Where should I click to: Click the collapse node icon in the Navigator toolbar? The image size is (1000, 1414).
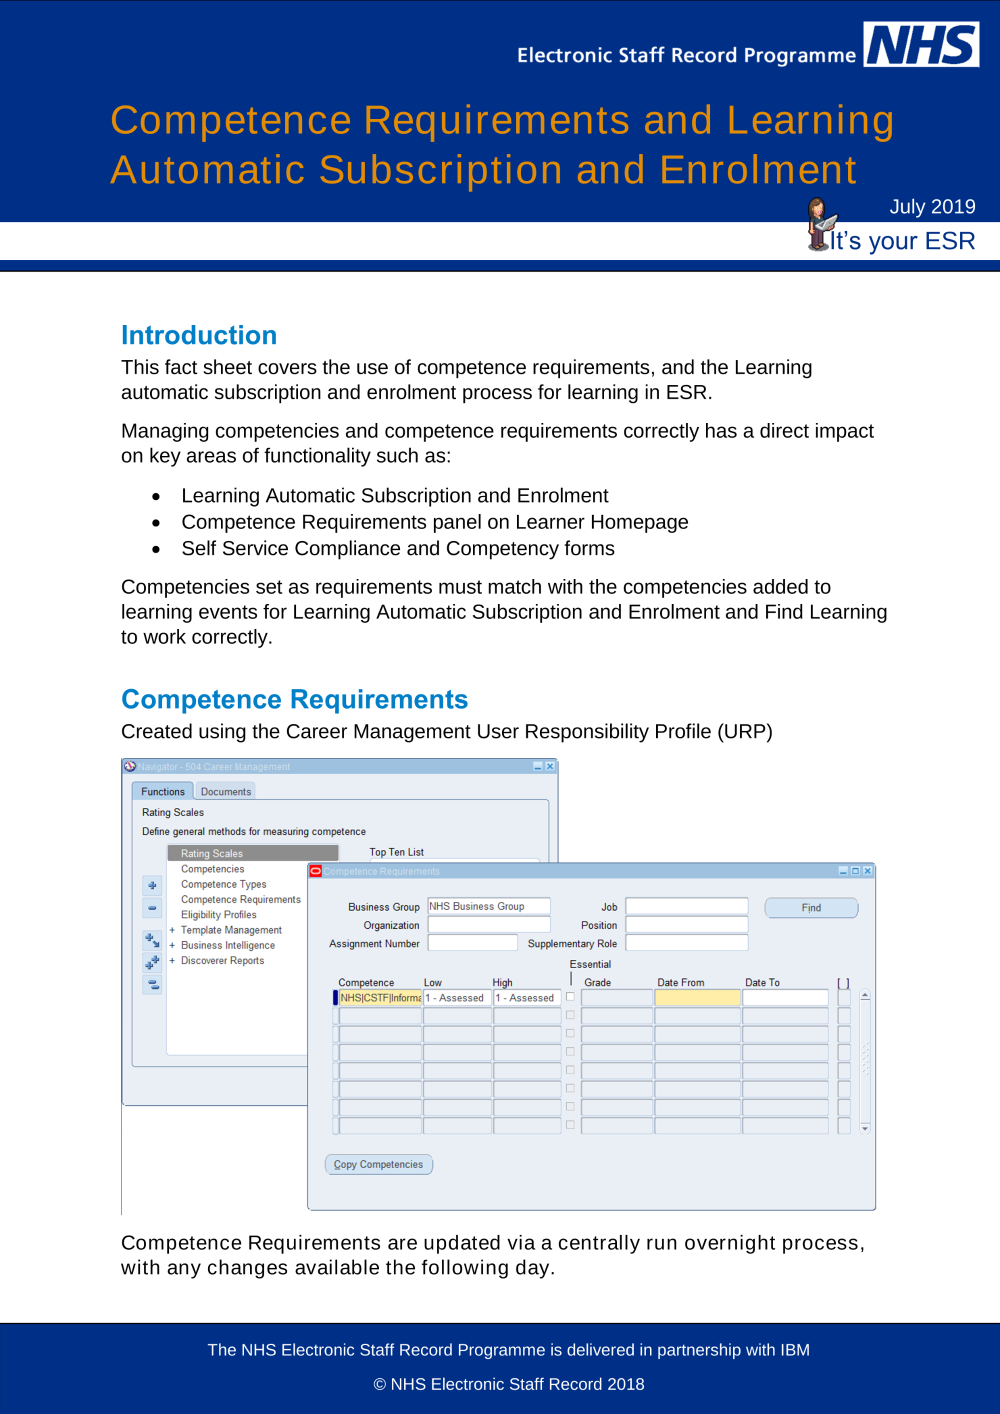151,906
